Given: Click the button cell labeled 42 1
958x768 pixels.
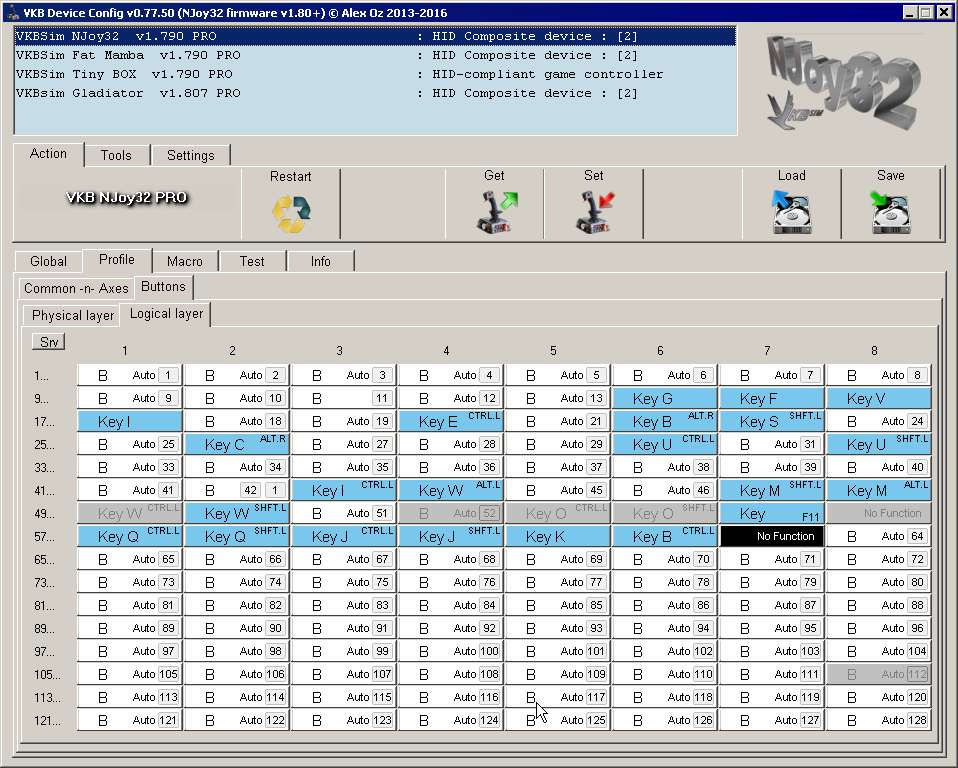Looking at the screenshot, I should (236, 490).
